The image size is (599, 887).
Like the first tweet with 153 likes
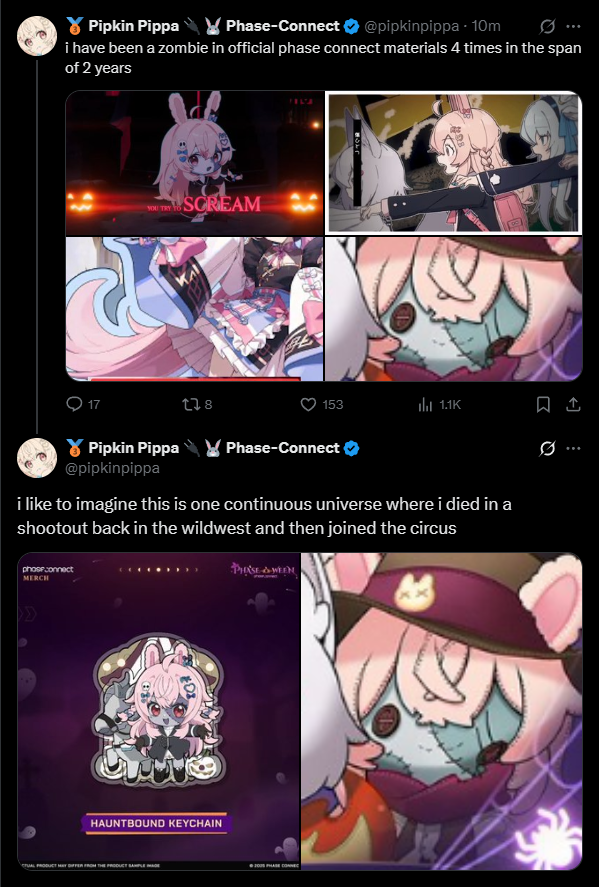(308, 404)
